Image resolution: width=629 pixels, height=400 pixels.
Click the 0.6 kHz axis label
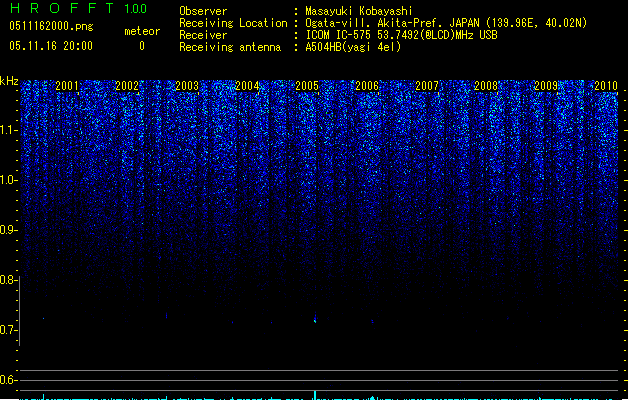(7, 380)
